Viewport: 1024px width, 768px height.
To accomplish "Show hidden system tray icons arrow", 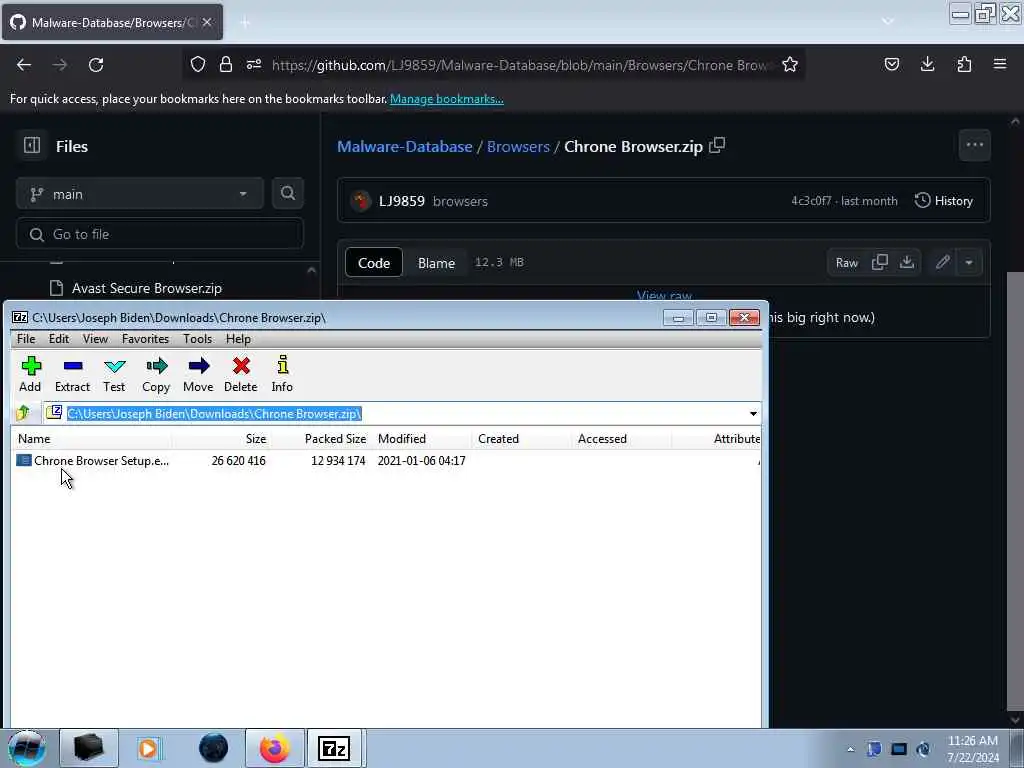I will point(850,749).
